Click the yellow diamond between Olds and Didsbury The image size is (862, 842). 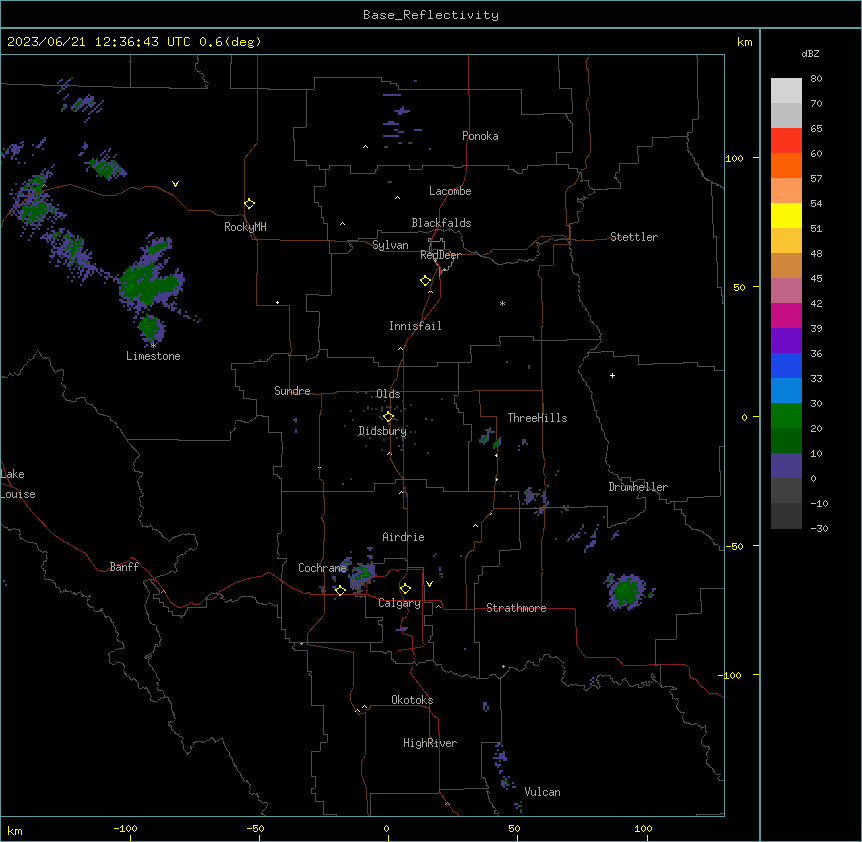[x=389, y=416]
